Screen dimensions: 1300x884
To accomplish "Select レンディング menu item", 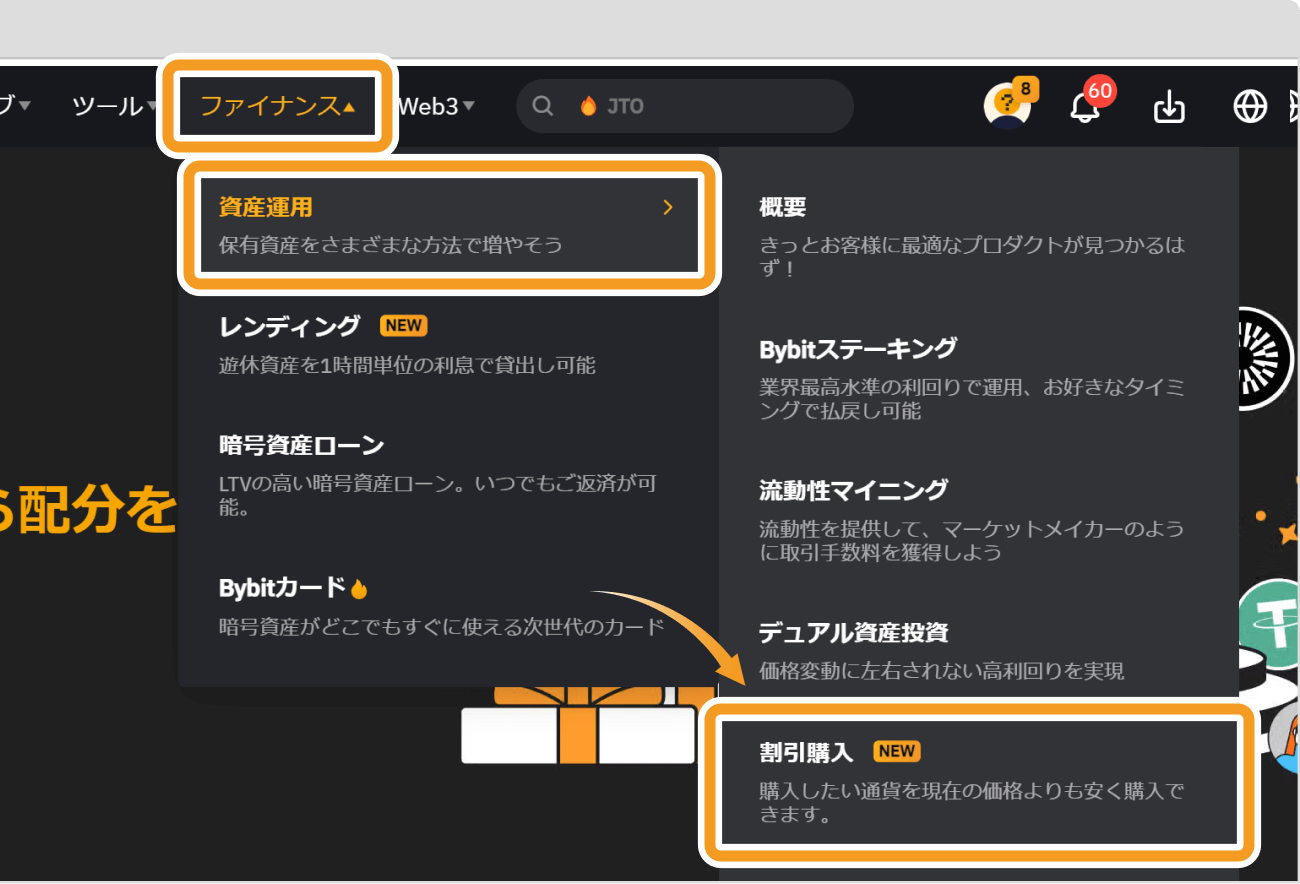I will pyautogui.click(x=290, y=326).
